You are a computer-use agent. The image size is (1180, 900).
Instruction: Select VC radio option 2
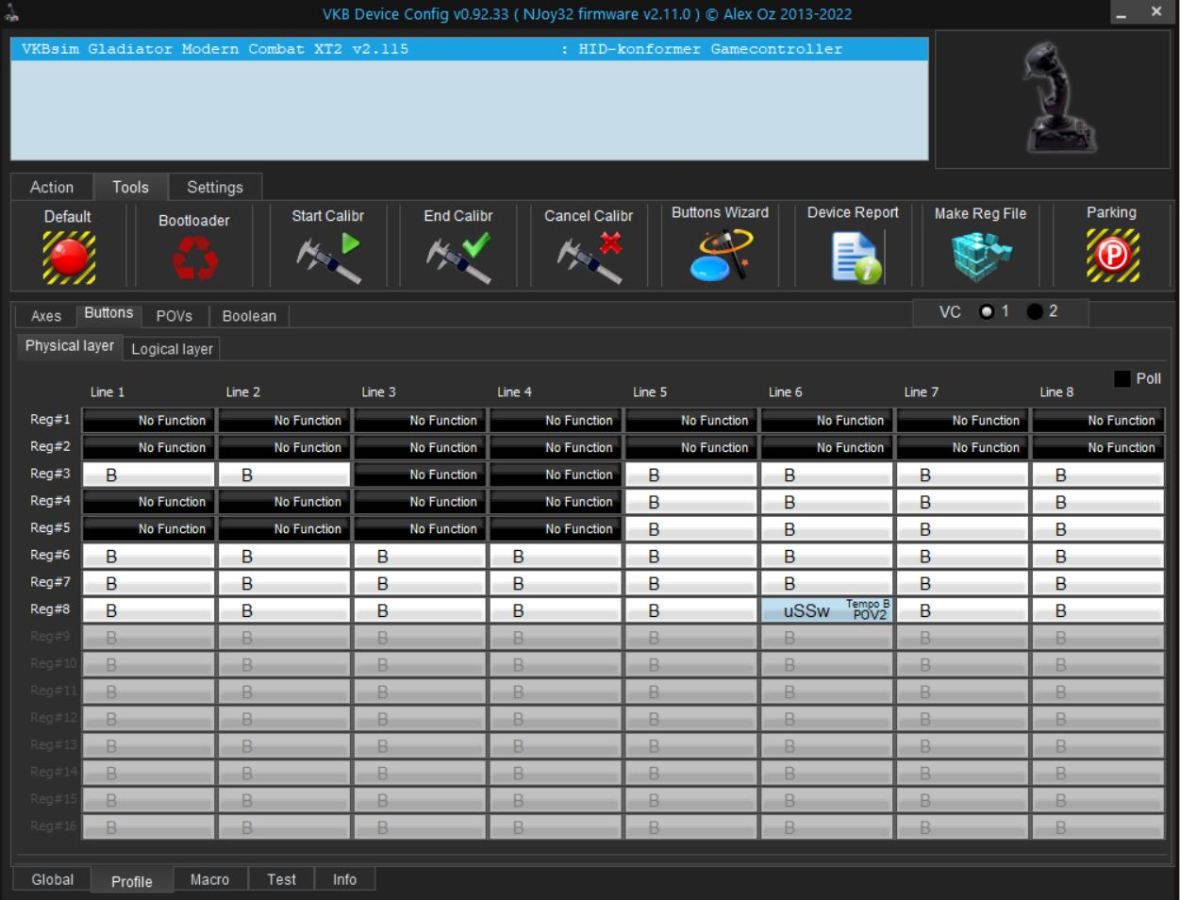[x=1035, y=312]
